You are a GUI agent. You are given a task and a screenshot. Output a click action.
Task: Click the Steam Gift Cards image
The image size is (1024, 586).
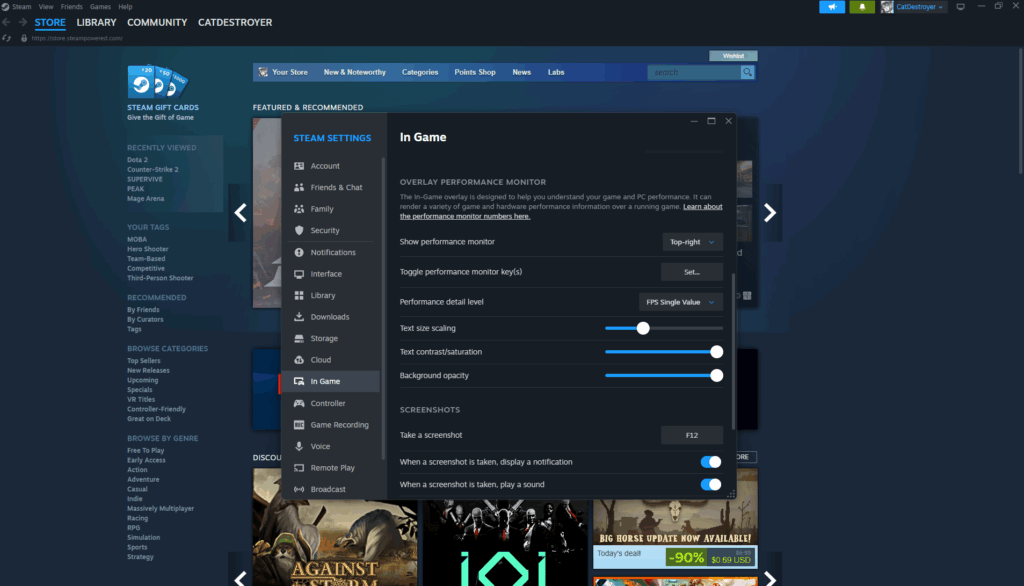click(x=157, y=81)
